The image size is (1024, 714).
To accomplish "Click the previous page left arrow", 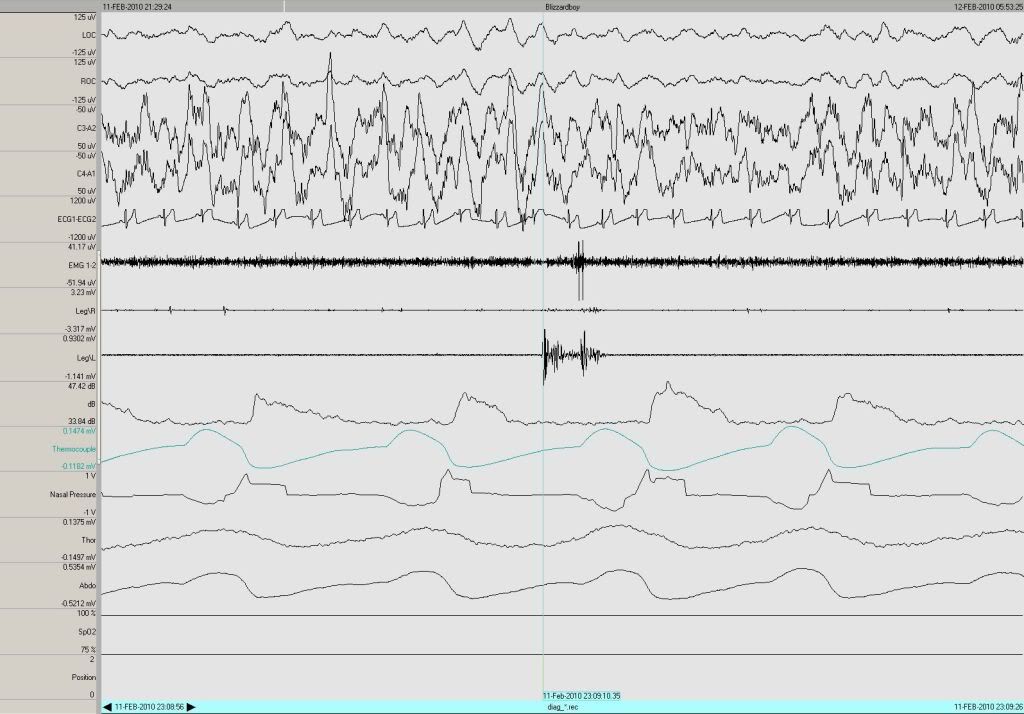I will coord(108,707).
